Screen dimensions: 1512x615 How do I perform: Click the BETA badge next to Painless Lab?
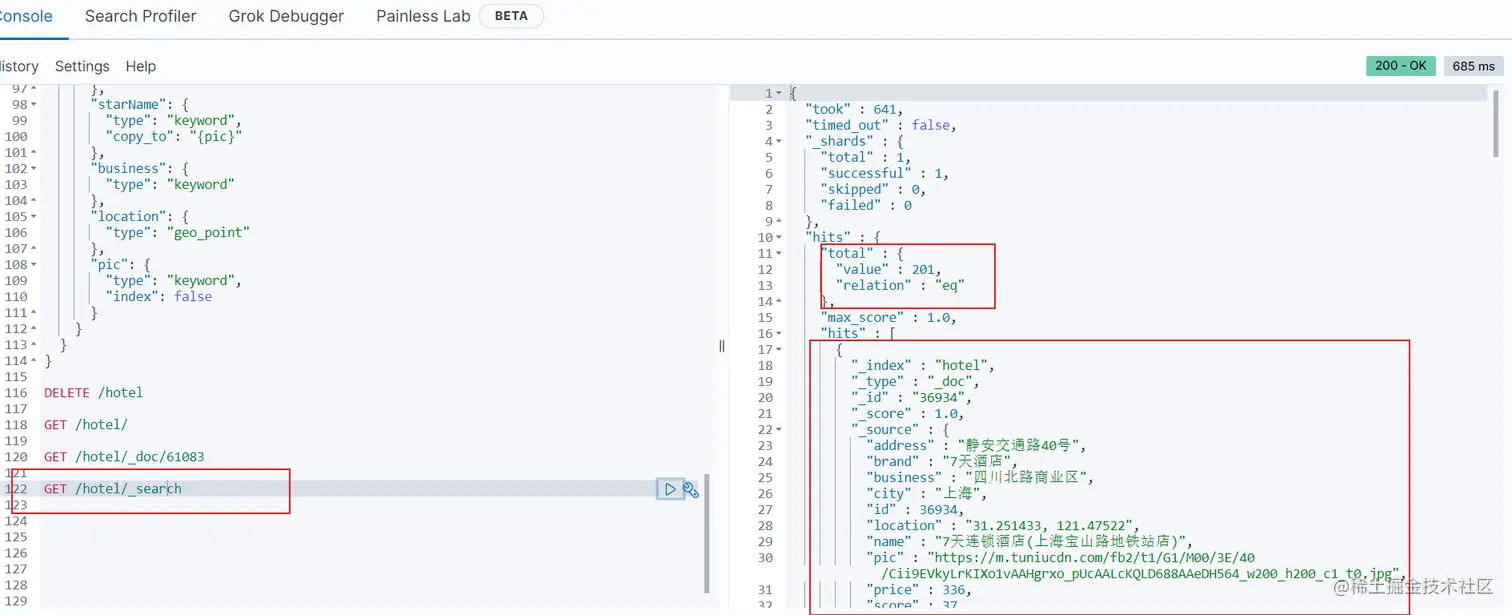coord(511,16)
